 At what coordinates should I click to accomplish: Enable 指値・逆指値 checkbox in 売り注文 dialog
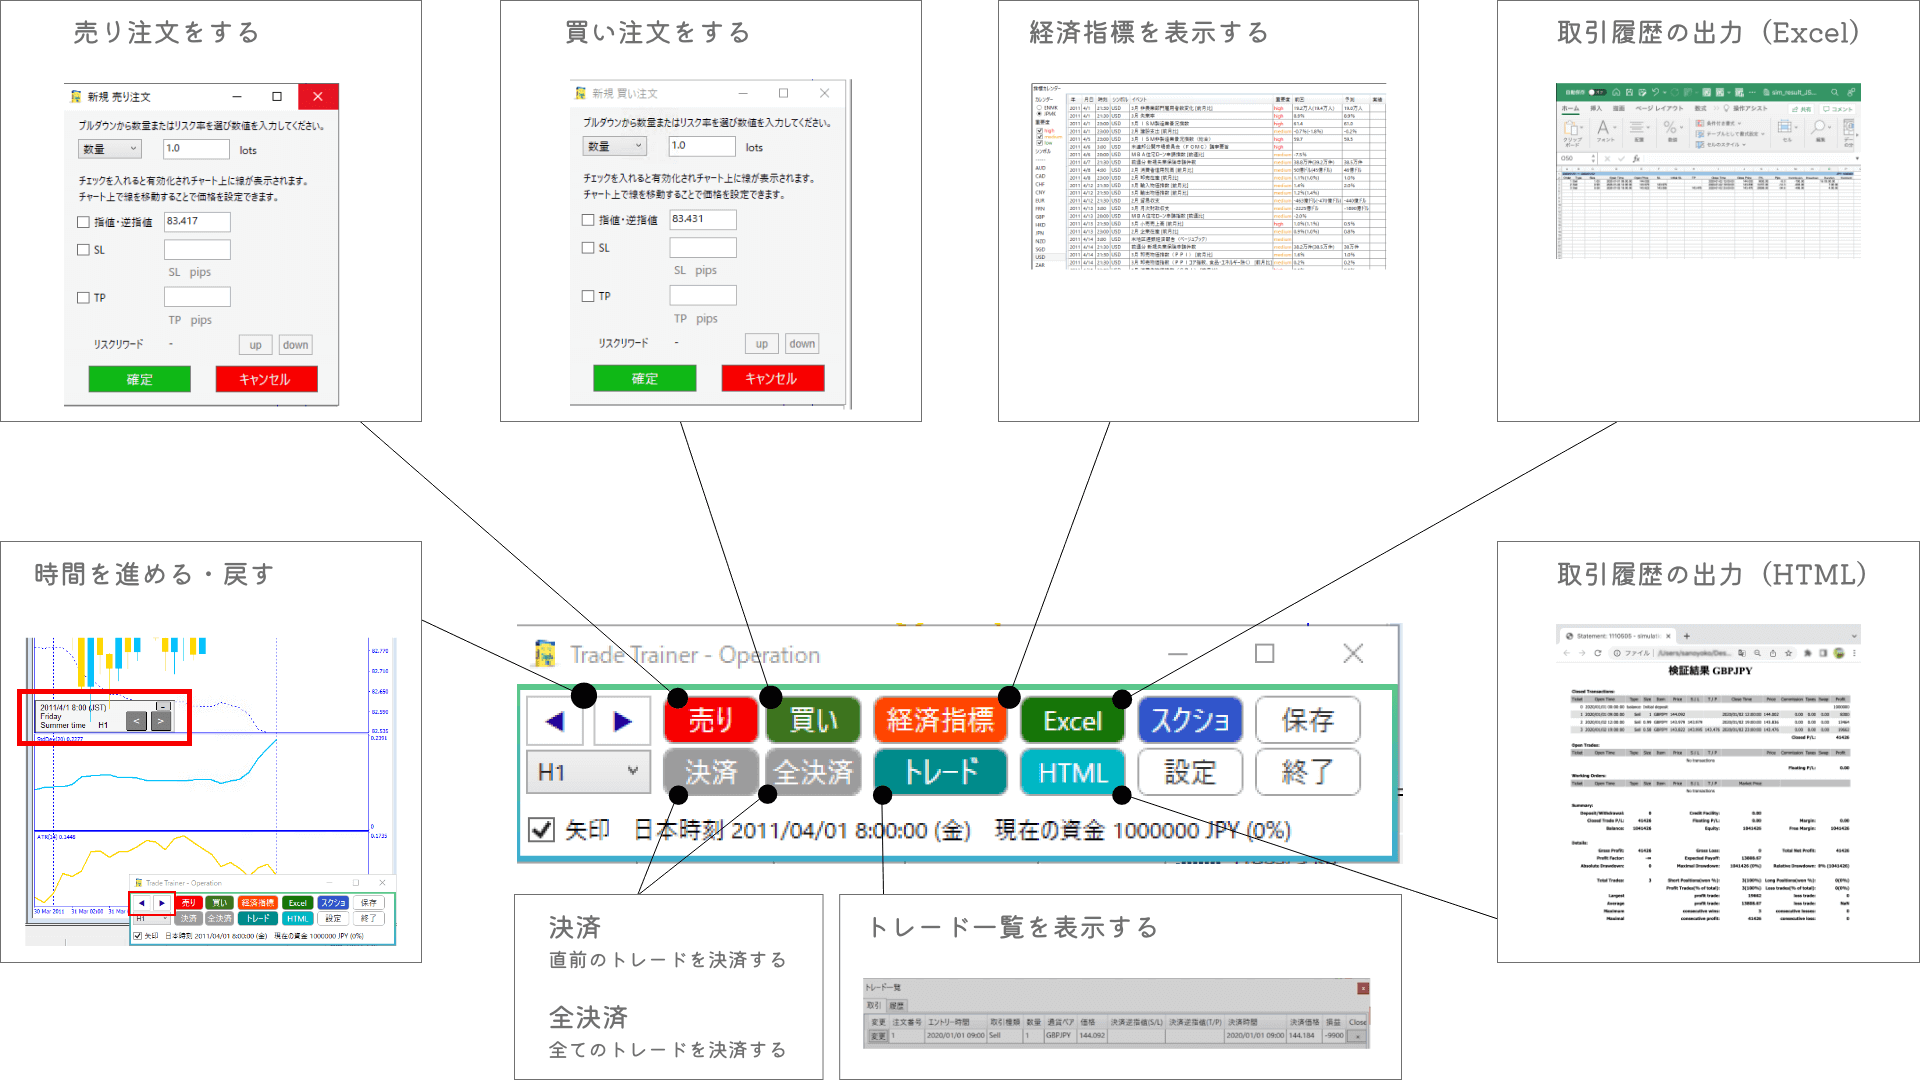click(x=84, y=222)
